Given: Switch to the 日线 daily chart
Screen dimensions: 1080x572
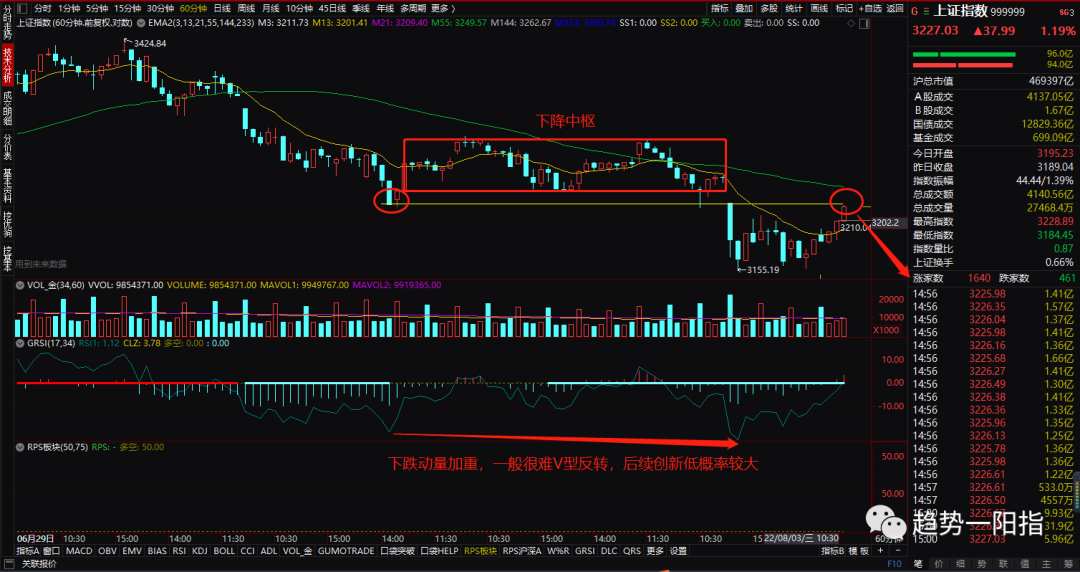Looking at the screenshot, I should coord(222,8).
